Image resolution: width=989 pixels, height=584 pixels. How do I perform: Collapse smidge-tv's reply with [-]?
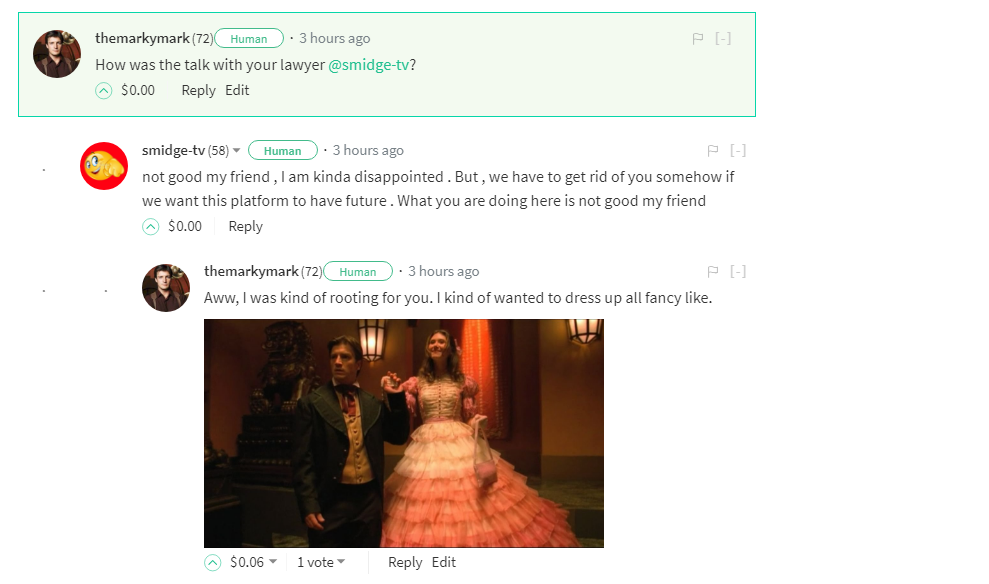(738, 150)
